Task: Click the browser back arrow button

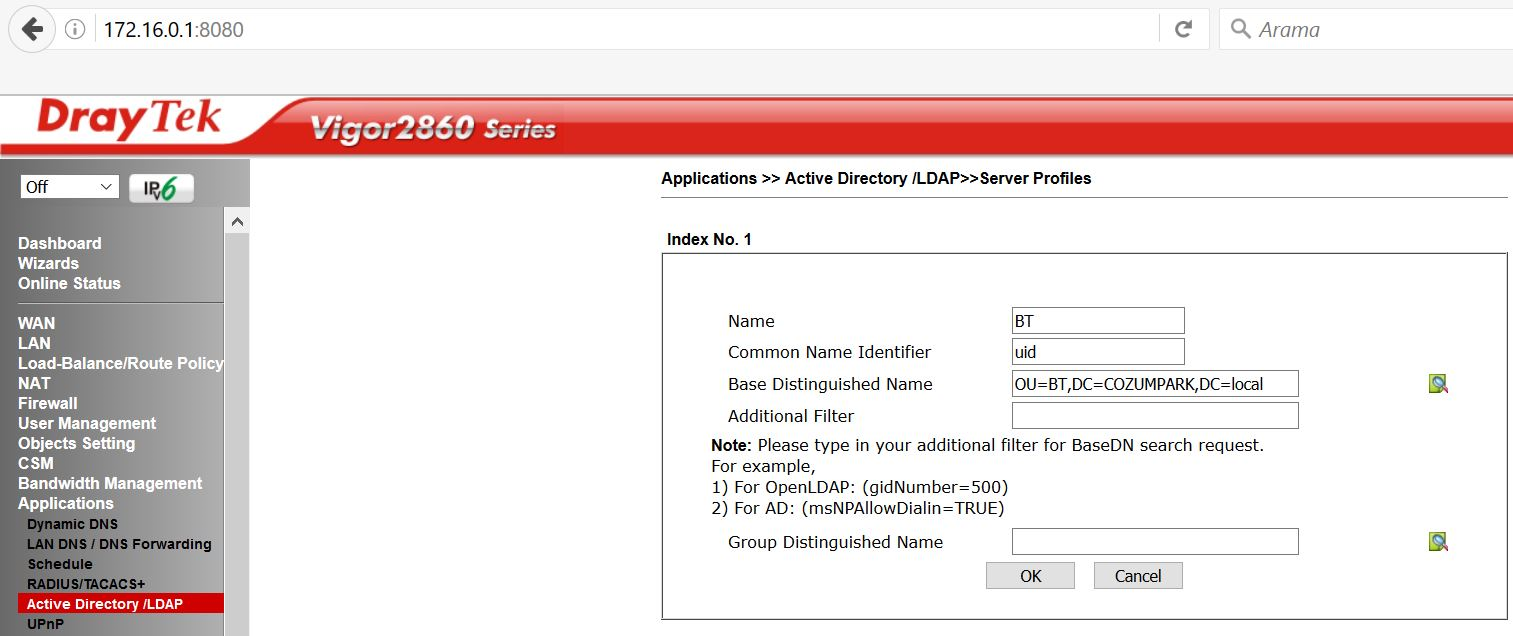Action: click(x=32, y=29)
